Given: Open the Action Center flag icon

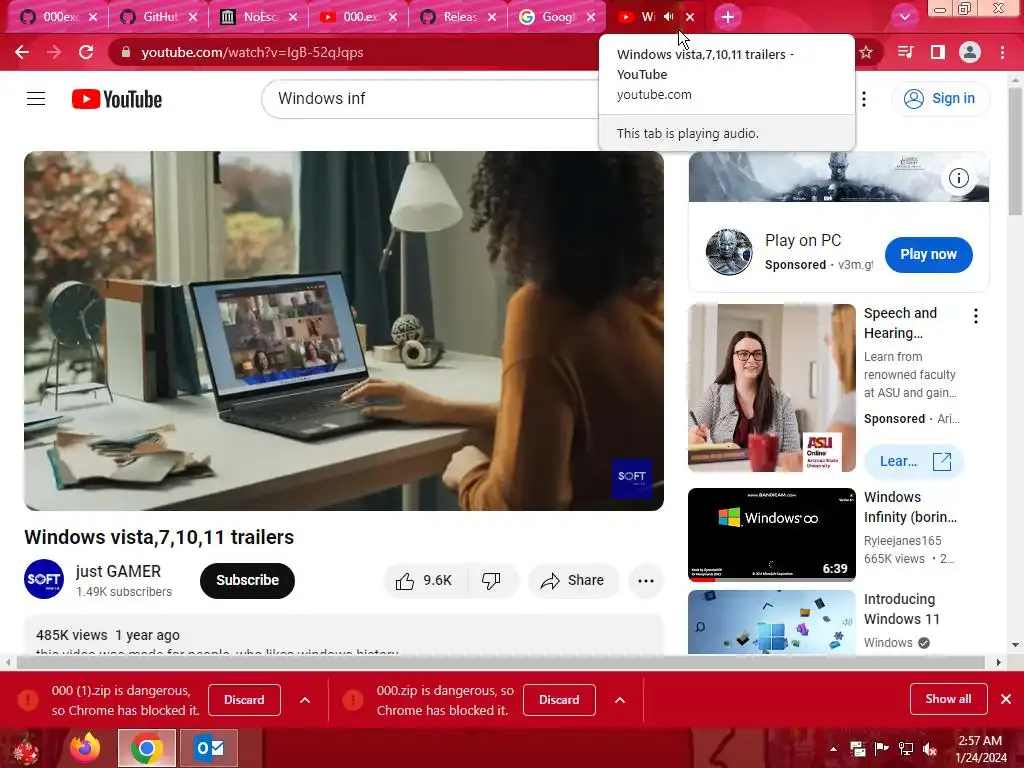Looking at the screenshot, I should pyautogui.click(x=882, y=749).
